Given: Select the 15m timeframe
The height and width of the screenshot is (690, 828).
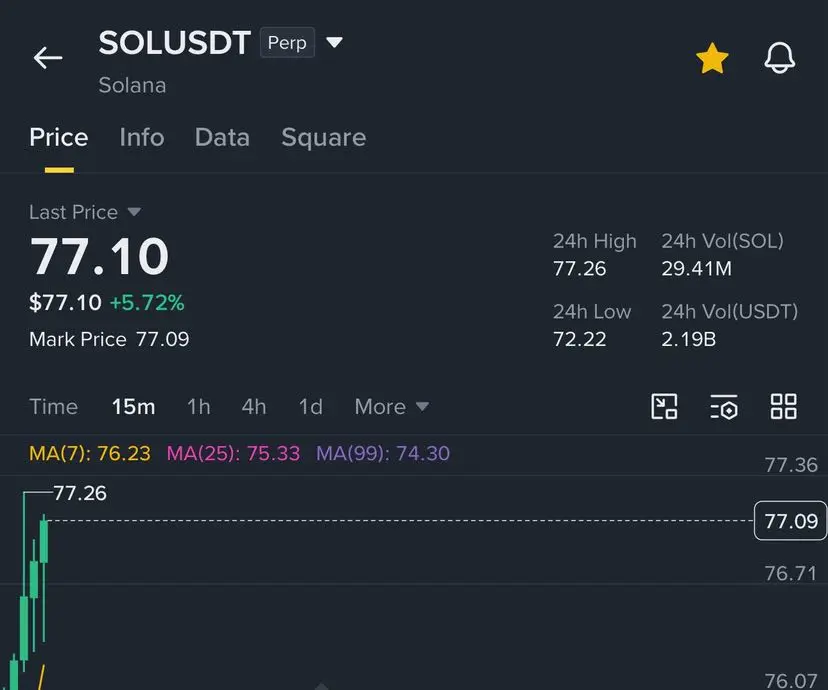Looking at the screenshot, I should click(134, 407).
